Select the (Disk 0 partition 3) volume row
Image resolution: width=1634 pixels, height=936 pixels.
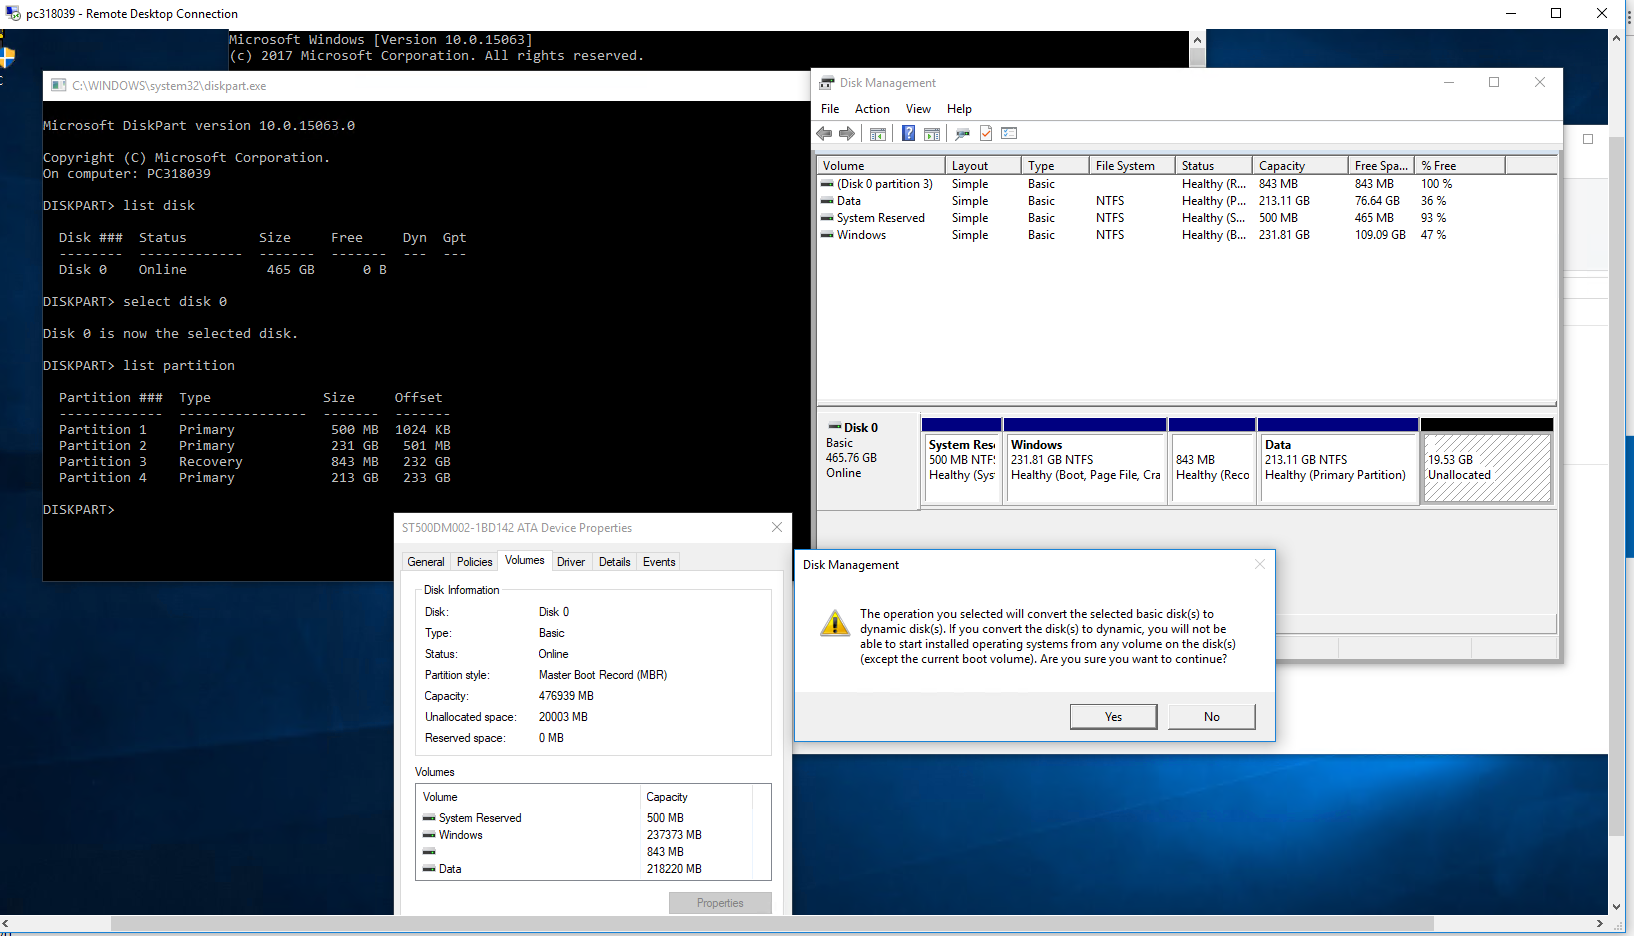(1187, 184)
